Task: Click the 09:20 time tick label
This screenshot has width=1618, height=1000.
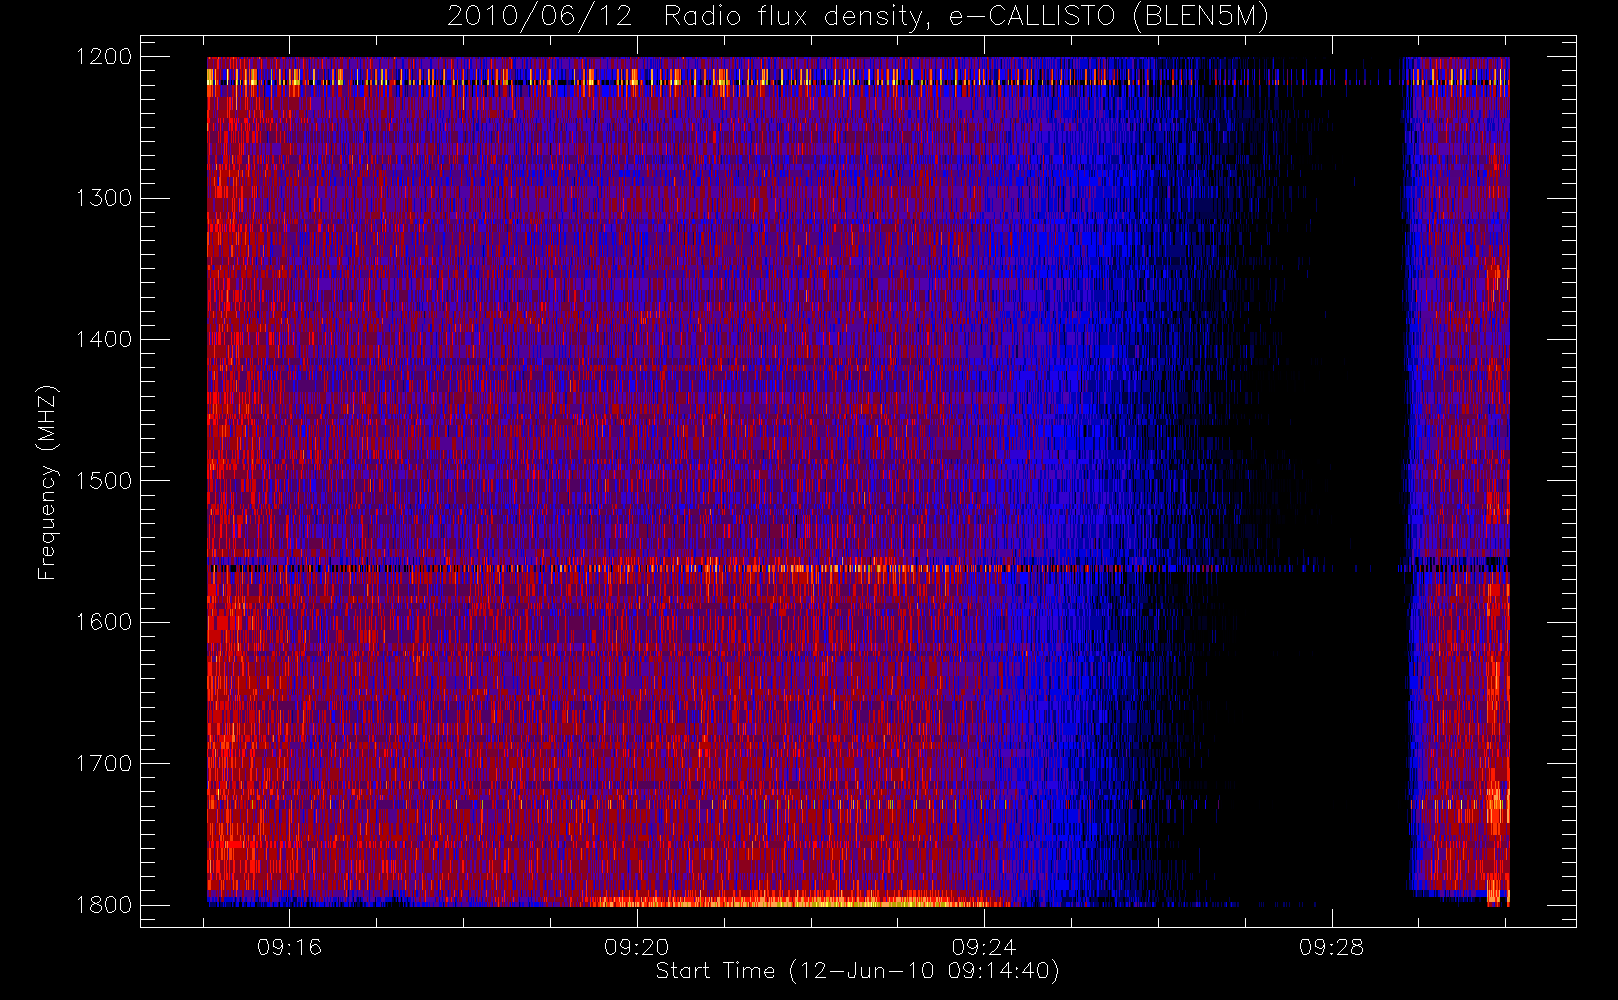Action: 637,947
